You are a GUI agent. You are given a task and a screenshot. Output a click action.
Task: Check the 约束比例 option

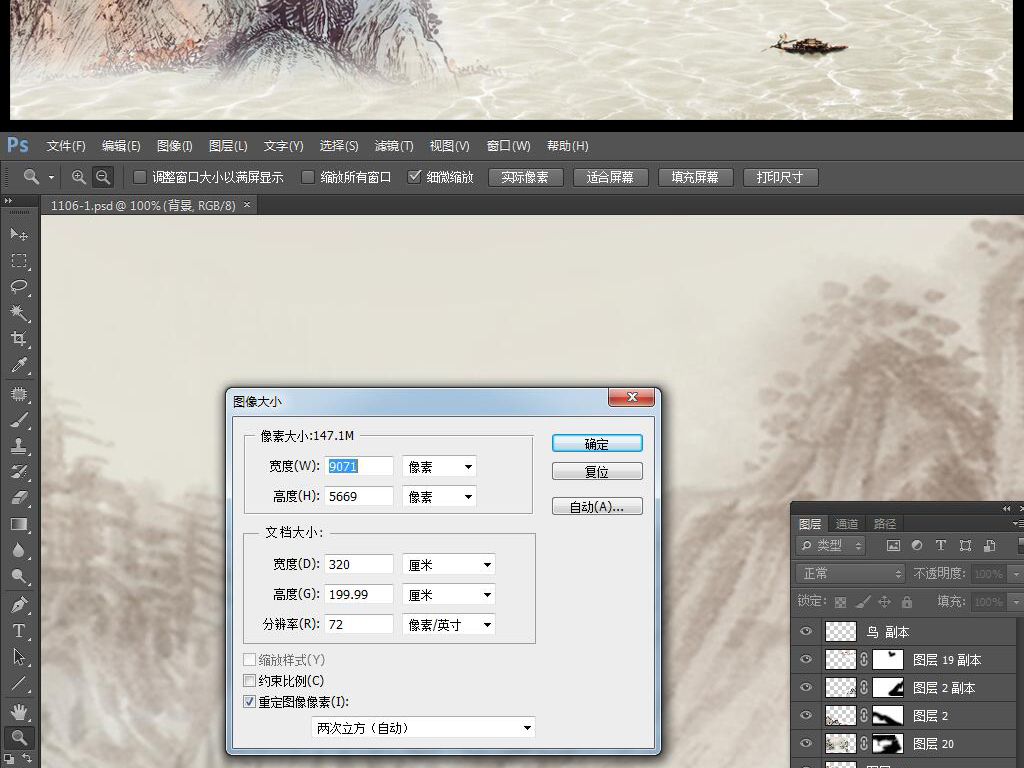coord(250,681)
